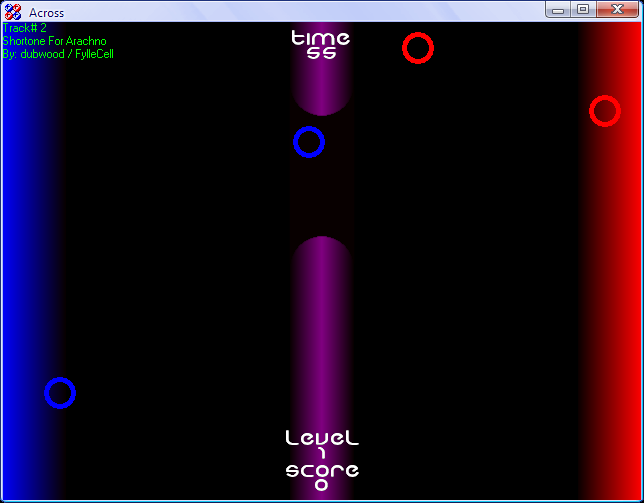
Task: Click the red ring beside the time counter
Action: (x=418, y=48)
